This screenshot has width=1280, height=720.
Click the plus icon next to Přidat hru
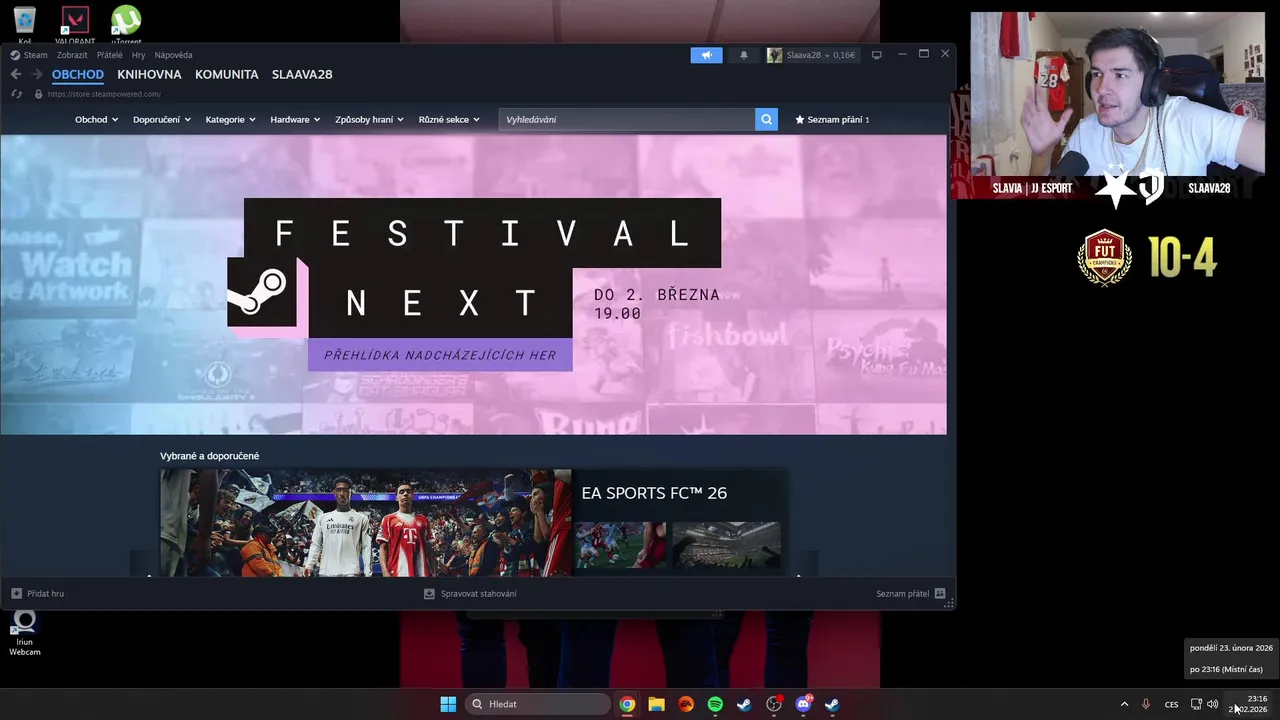[x=16, y=593]
